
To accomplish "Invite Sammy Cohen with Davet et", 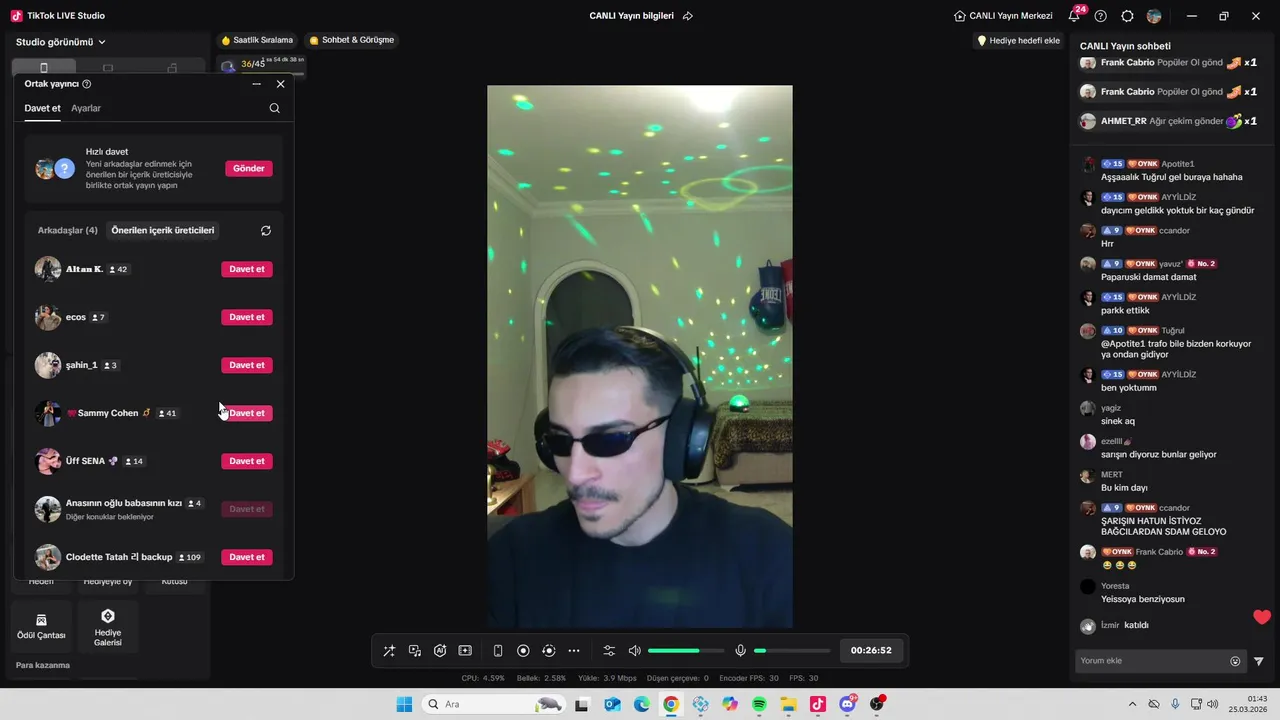I will [247, 413].
